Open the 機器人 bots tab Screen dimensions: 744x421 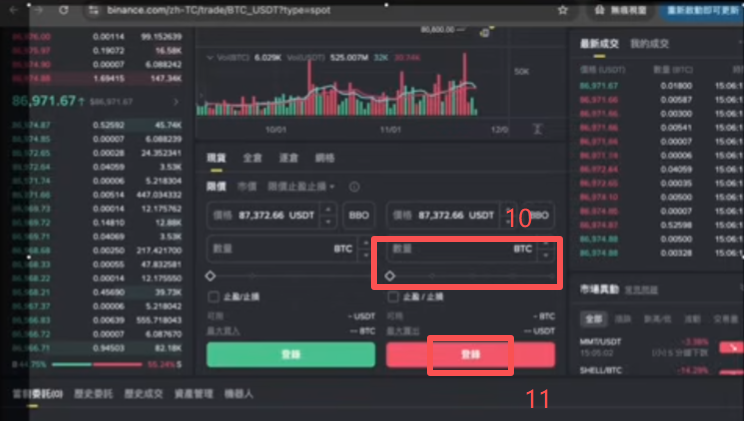click(239, 394)
